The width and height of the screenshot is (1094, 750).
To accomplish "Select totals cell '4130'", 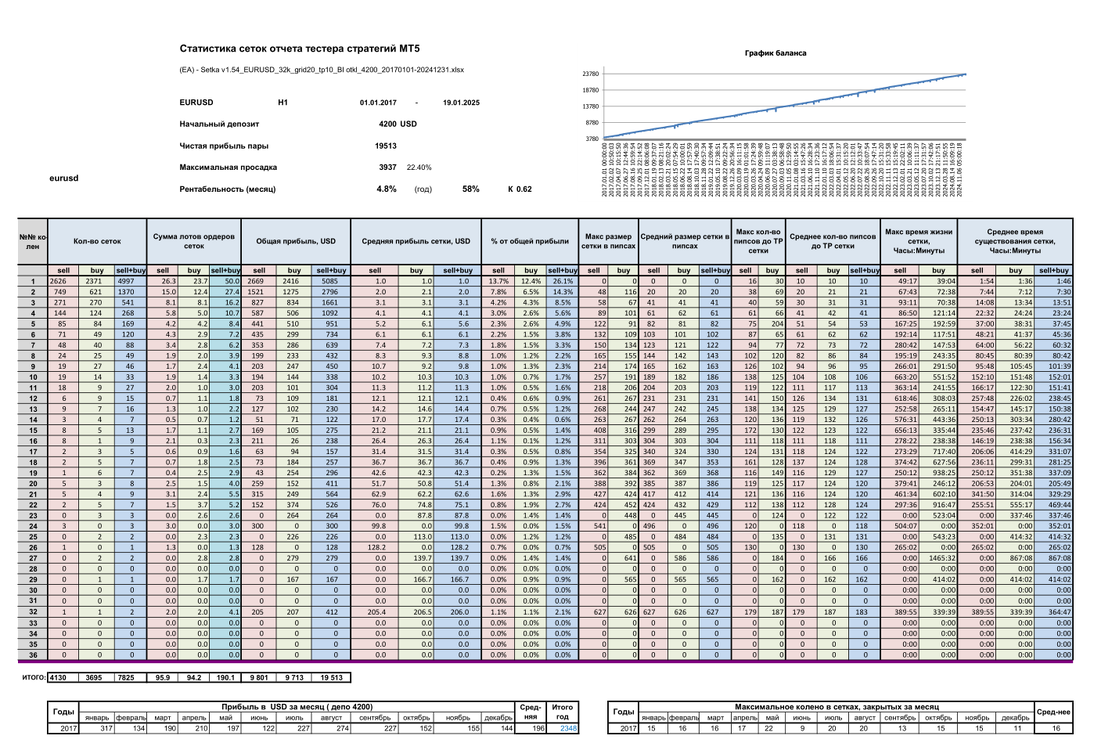I will coord(63,677).
